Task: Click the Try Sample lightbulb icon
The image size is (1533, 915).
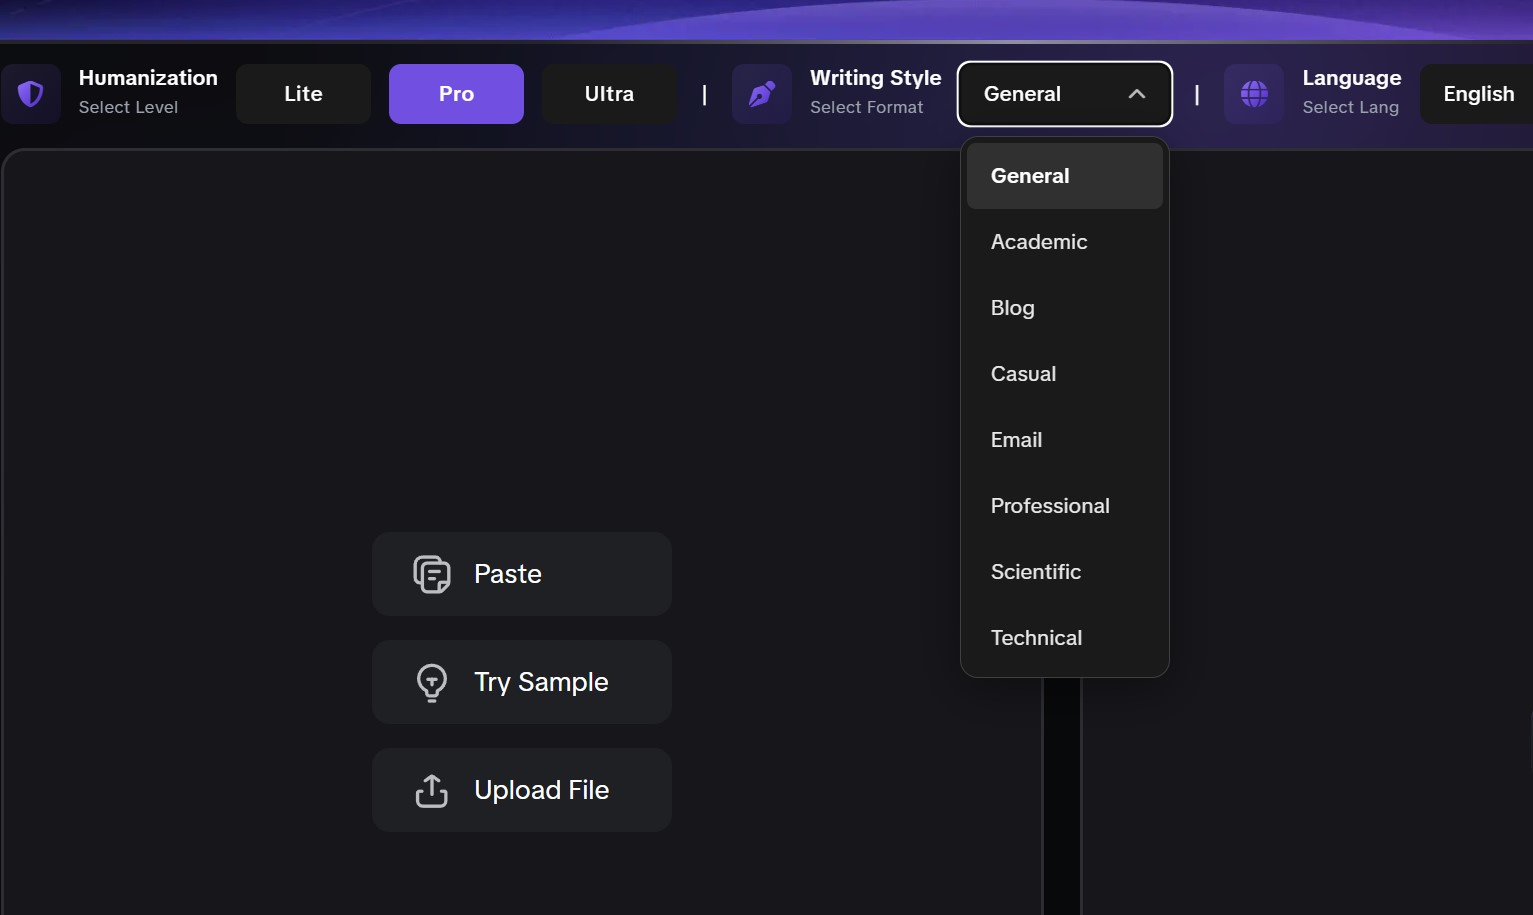Action: pyautogui.click(x=432, y=682)
